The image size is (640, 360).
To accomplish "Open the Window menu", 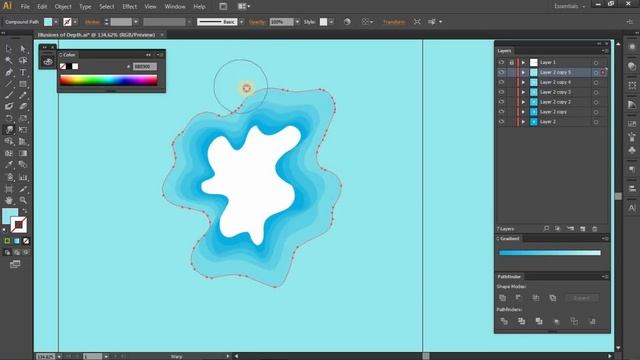I will pyautogui.click(x=175, y=7).
